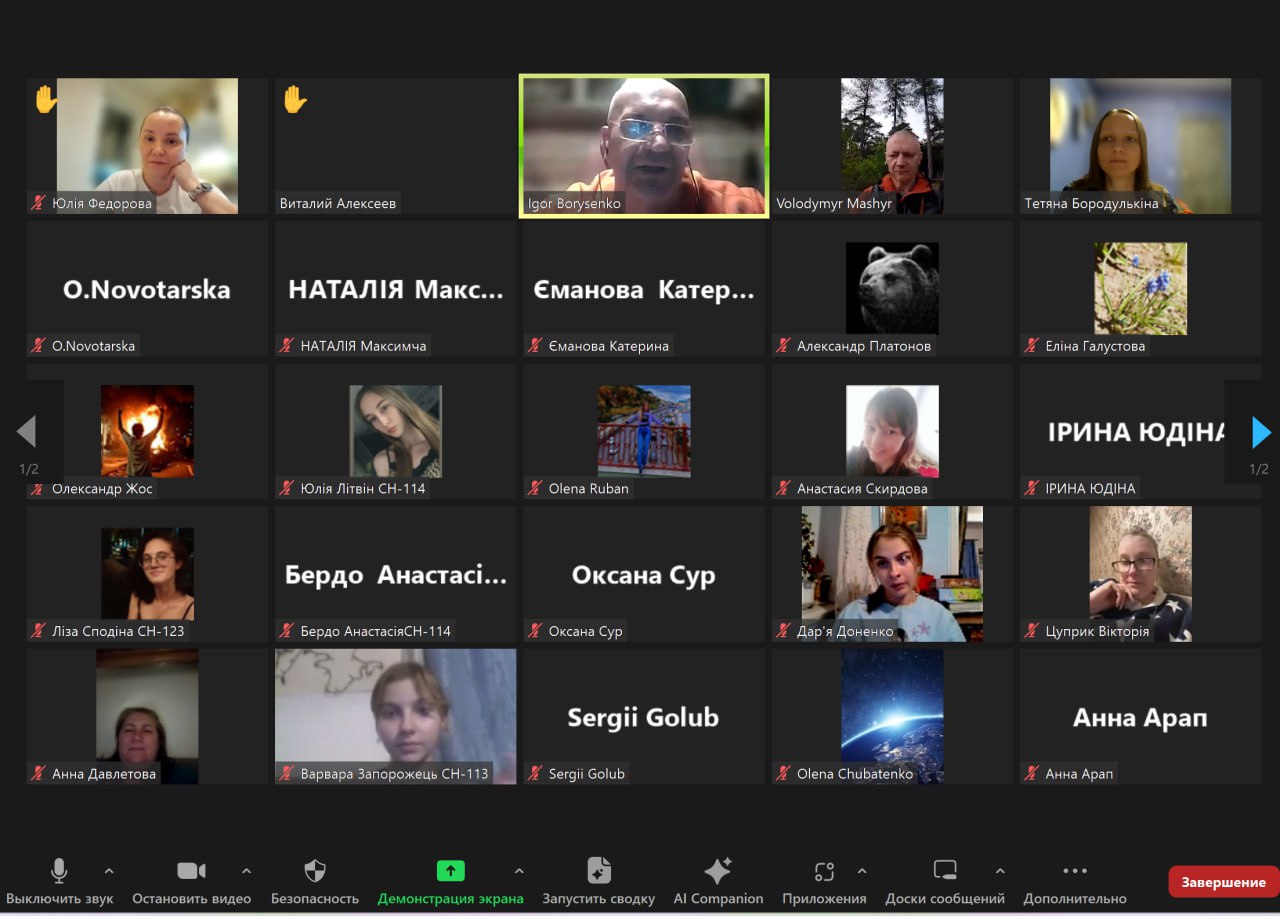Expand the Apps options chevron
1280x916 pixels.
(862, 871)
